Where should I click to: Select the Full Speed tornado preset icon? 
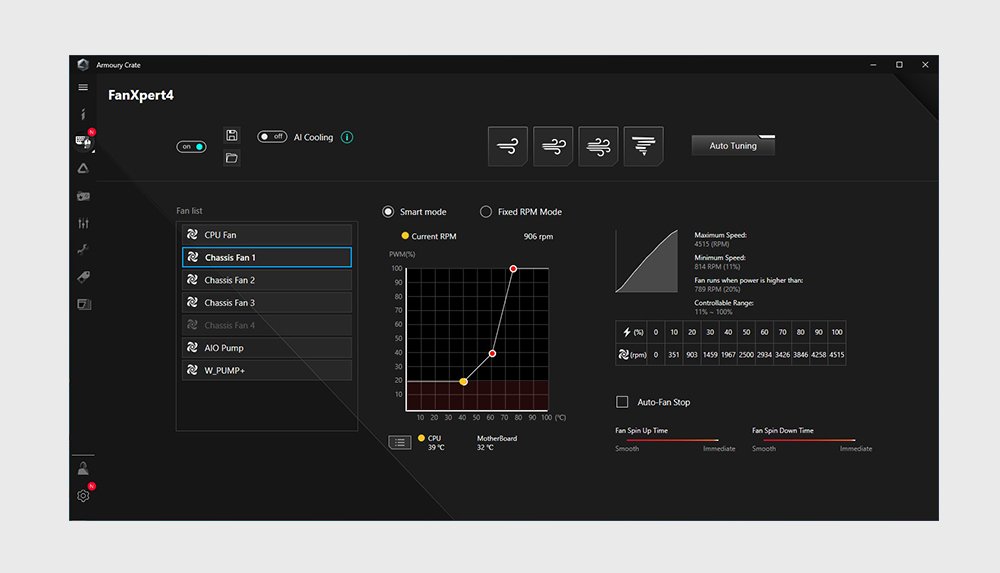pos(643,146)
